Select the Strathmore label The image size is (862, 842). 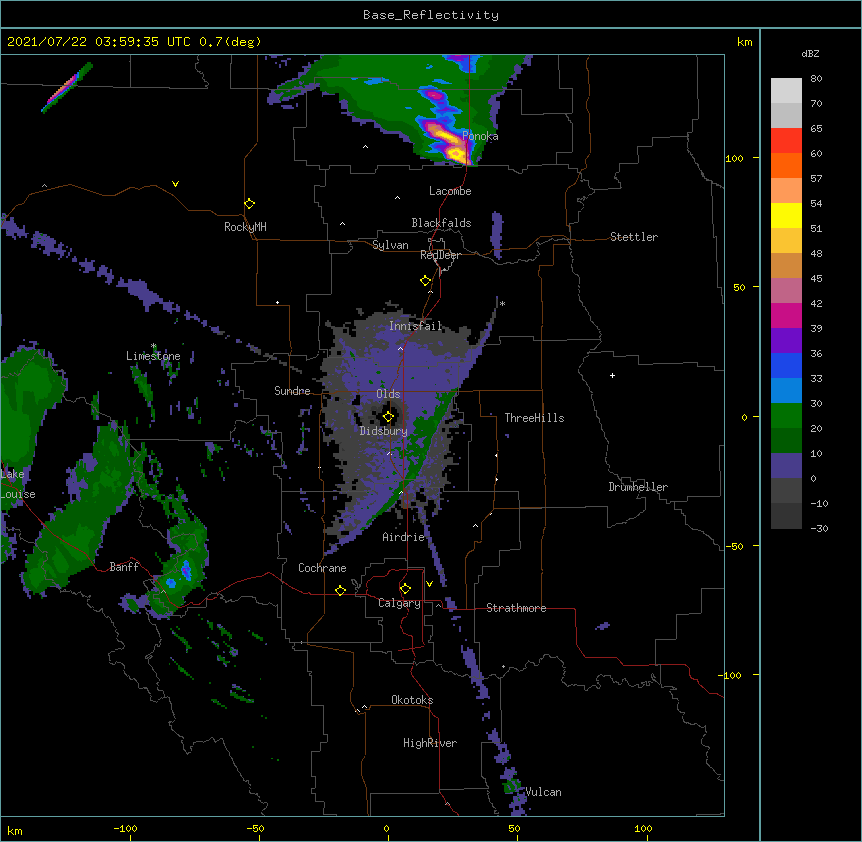pyautogui.click(x=516, y=608)
